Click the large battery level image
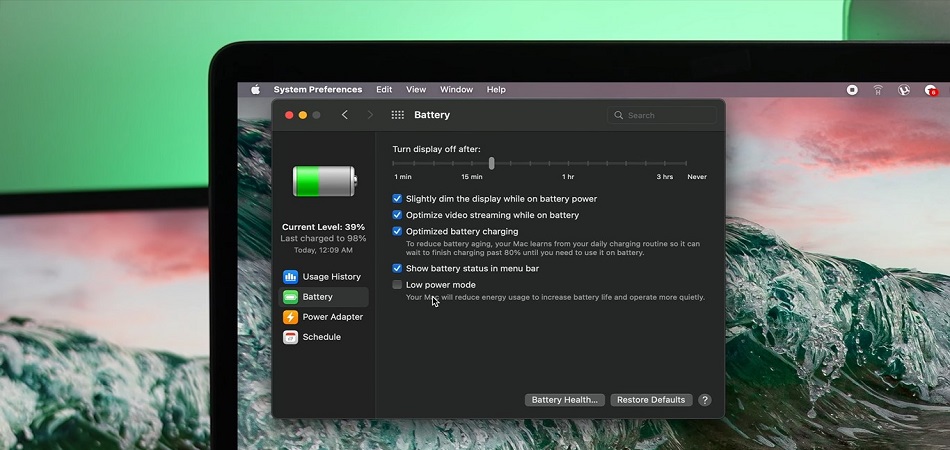The image size is (950, 450). click(x=325, y=181)
